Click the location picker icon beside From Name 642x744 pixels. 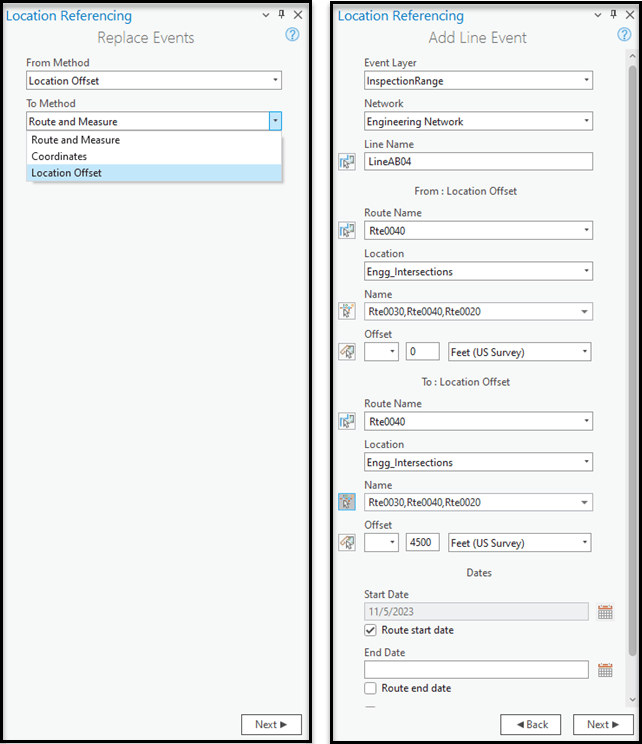pyautogui.click(x=347, y=312)
